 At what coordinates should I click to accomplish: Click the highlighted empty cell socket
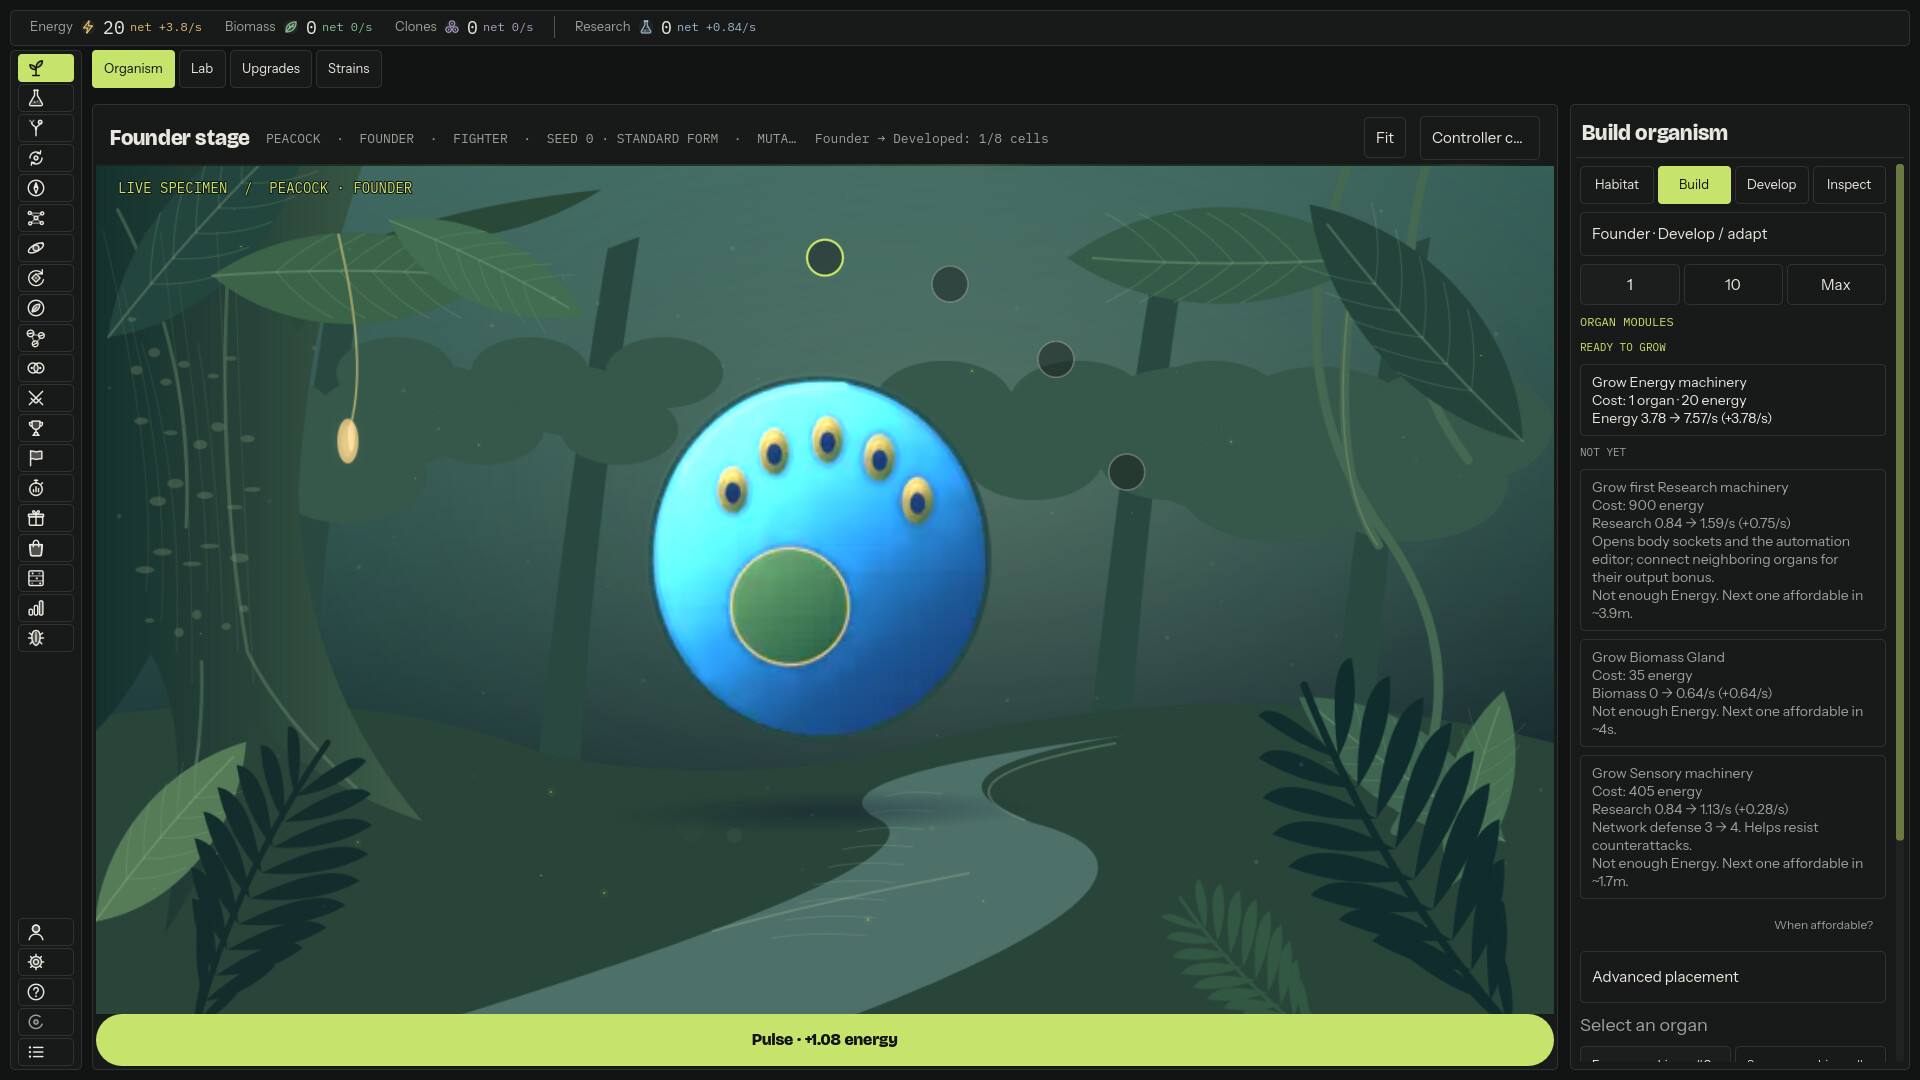click(x=825, y=258)
